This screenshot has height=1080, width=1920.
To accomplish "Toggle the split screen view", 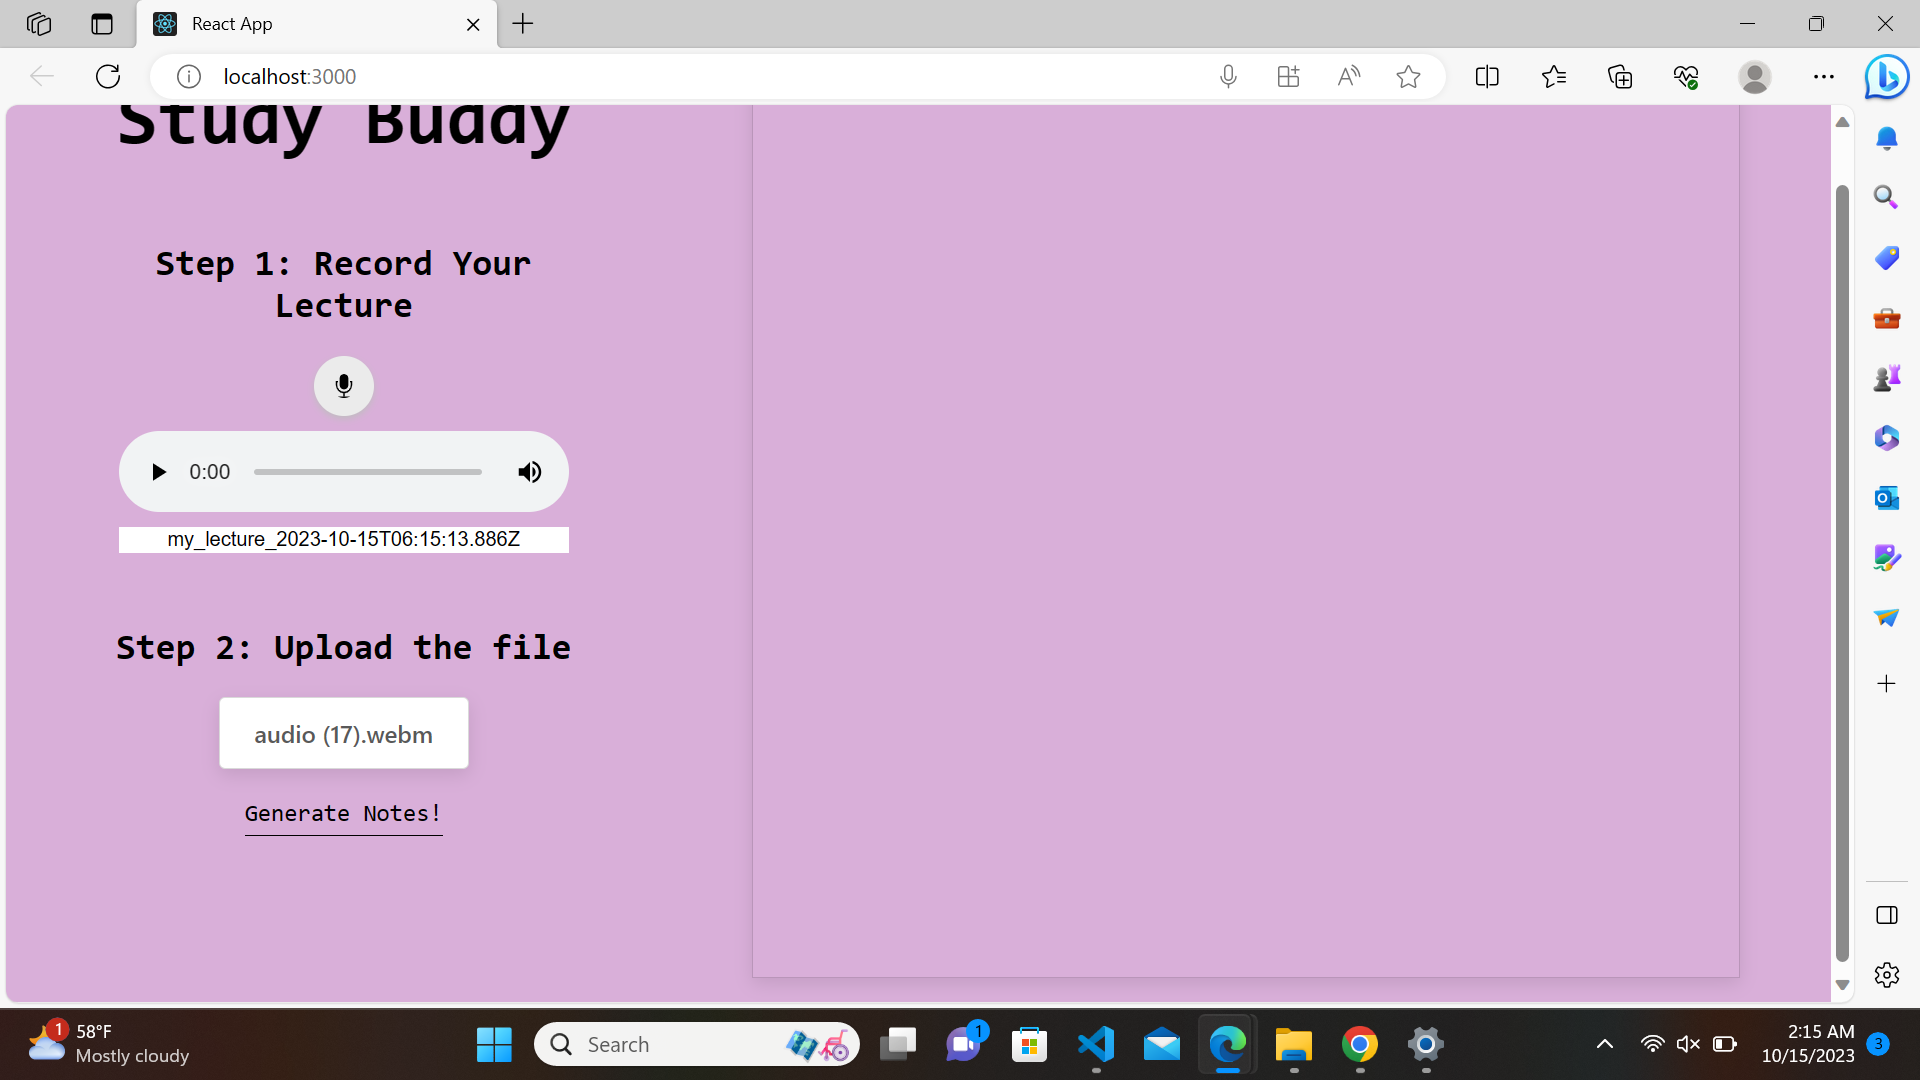I will click(x=1487, y=76).
